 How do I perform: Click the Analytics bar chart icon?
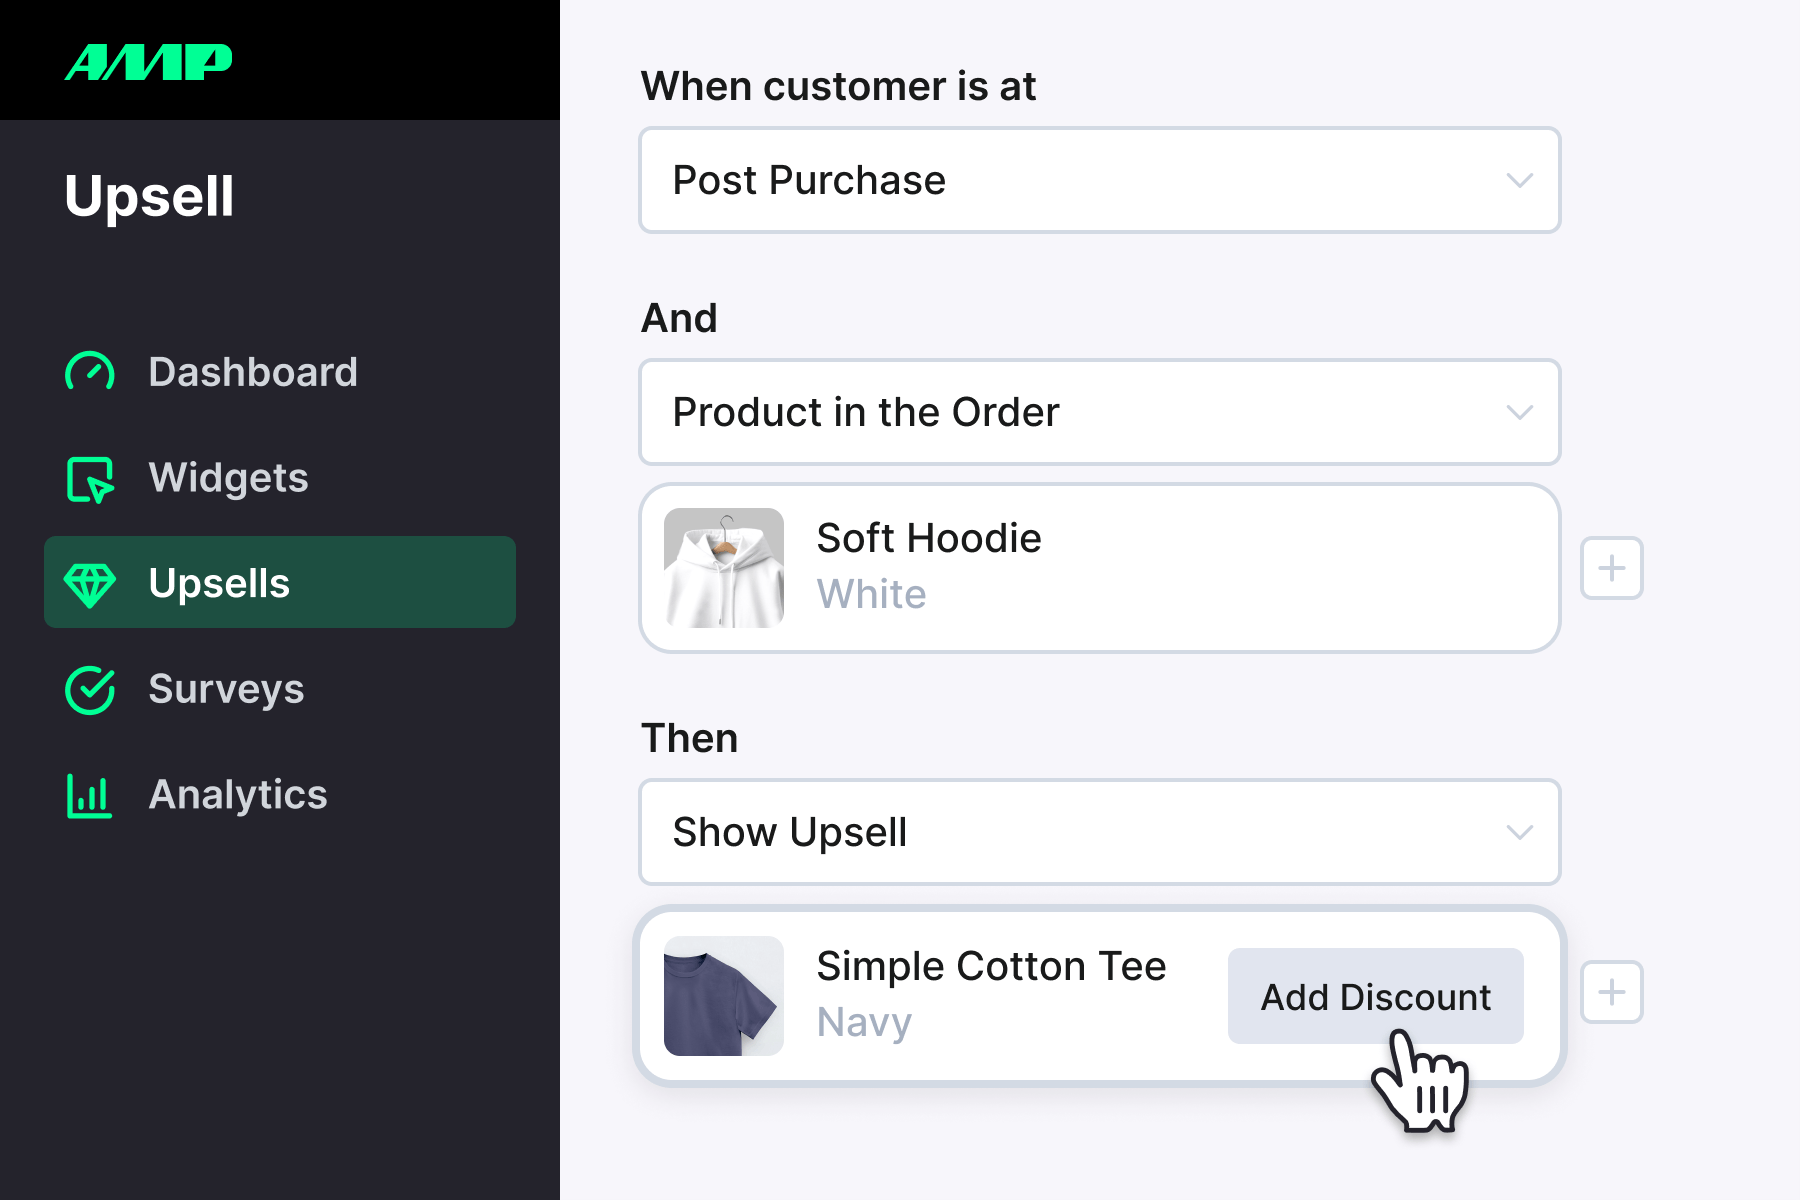[x=89, y=795]
